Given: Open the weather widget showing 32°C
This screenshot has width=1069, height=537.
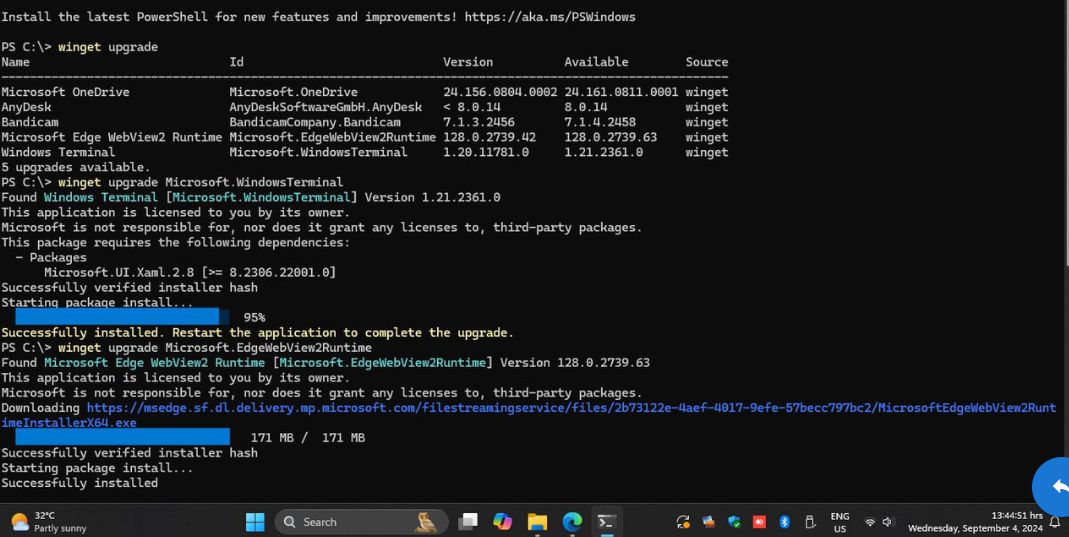Looking at the screenshot, I should pos(49,522).
